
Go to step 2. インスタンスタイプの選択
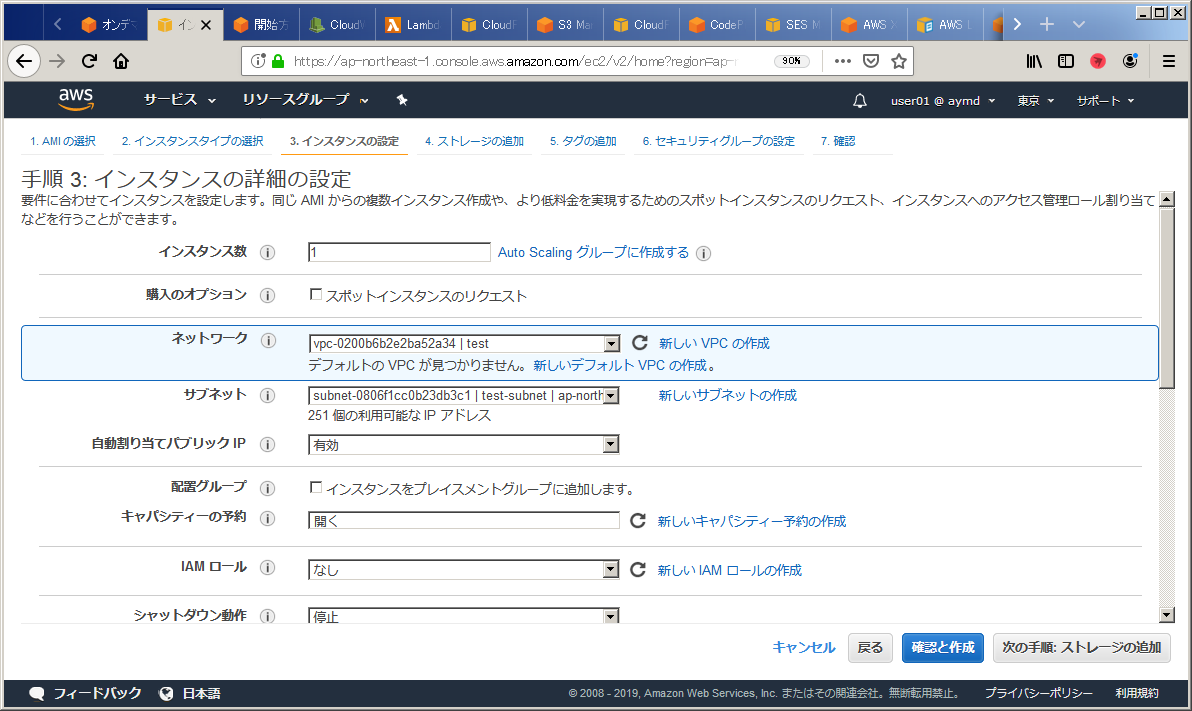[x=192, y=141]
